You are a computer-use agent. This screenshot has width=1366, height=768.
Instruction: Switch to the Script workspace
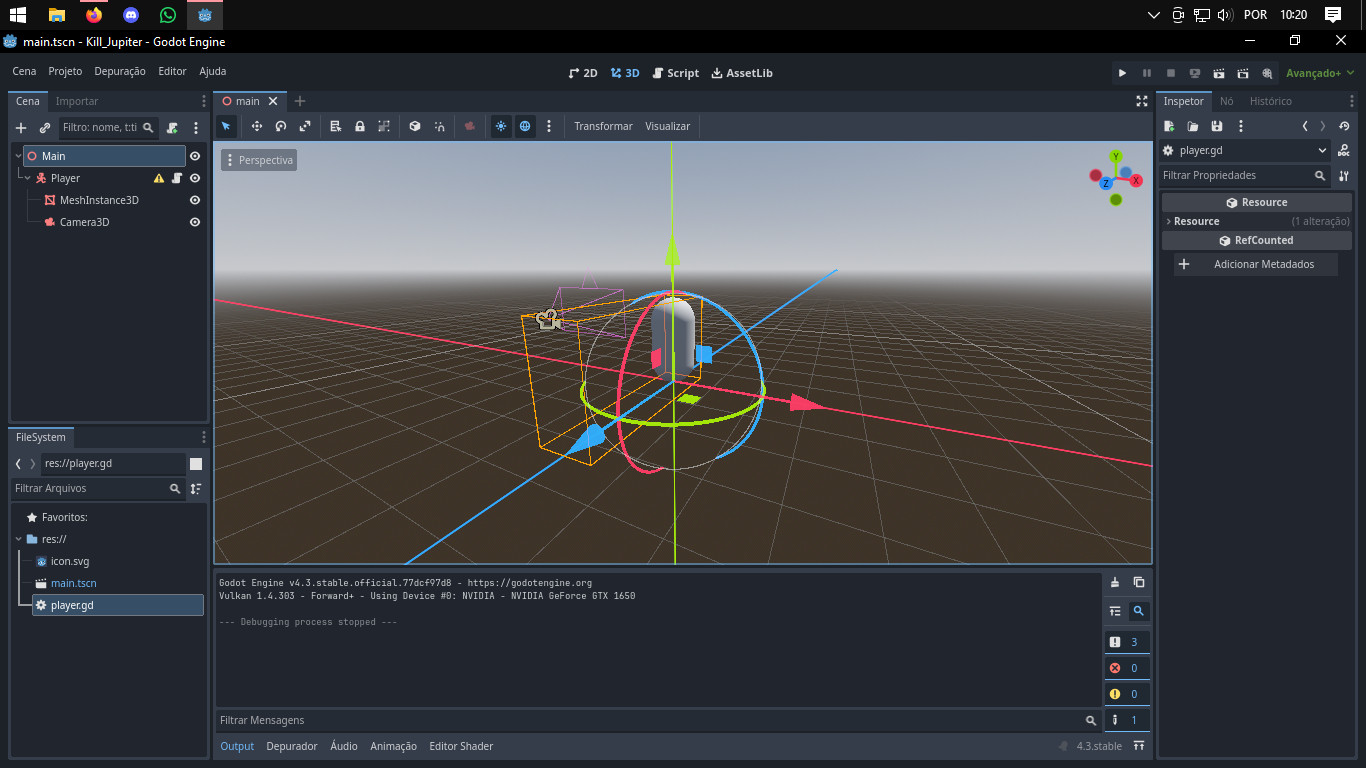click(x=676, y=73)
